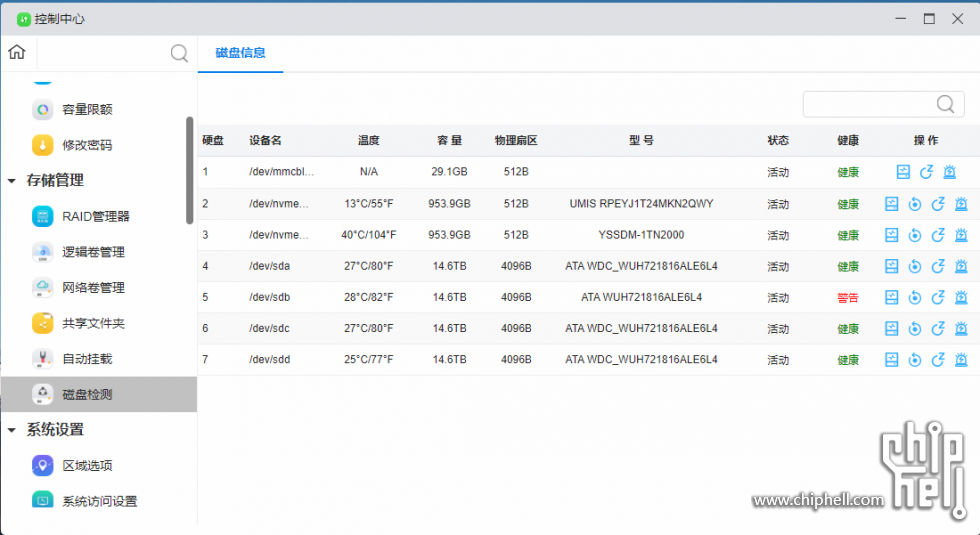This screenshot has height=535, width=980.
Task: Click the siren locate icon for /dev/mmcbl row
Action: 949,172
